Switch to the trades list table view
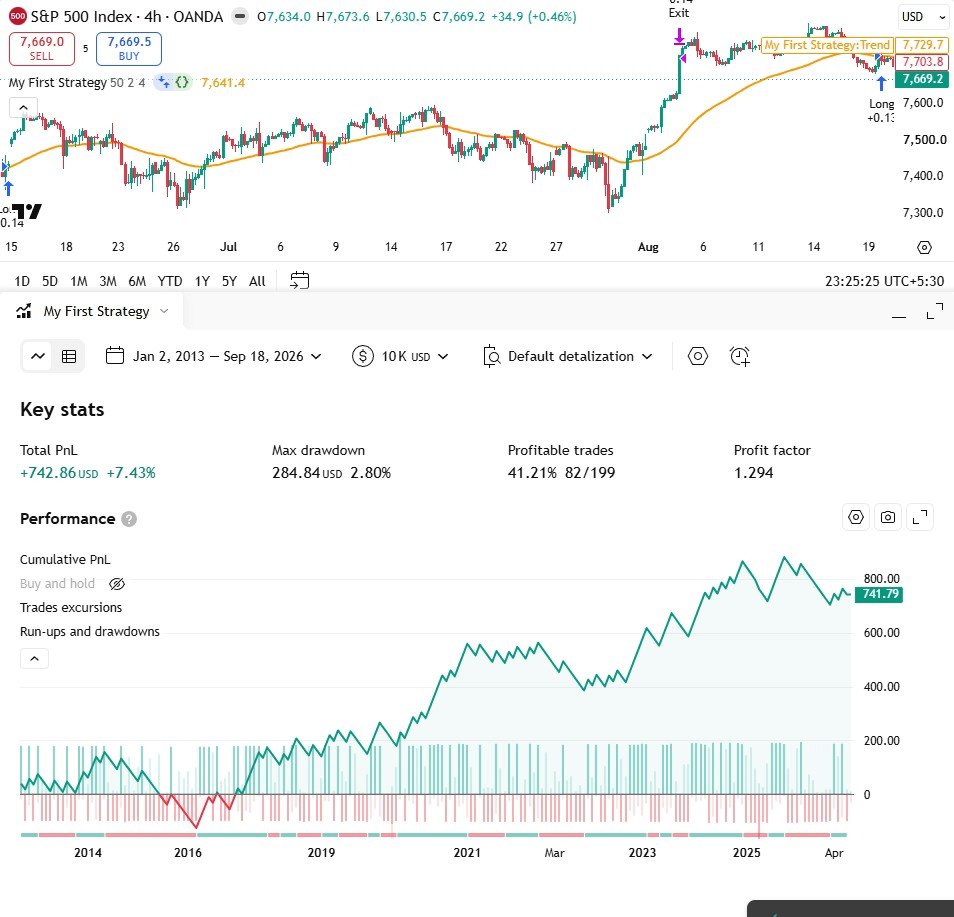This screenshot has height=917, width=954. point(69,356)
